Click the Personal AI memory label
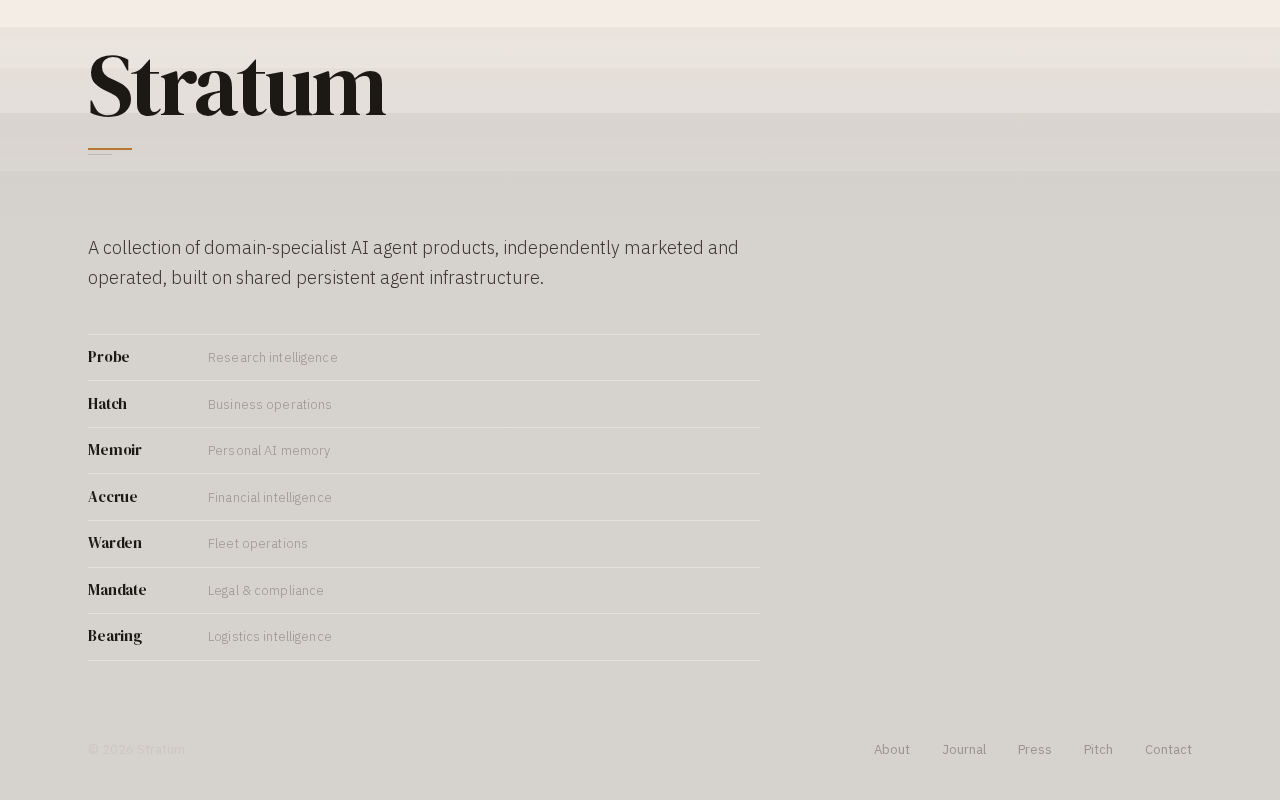The width and height of the screenshot is (1280, 800). click(x=269, y=450)
